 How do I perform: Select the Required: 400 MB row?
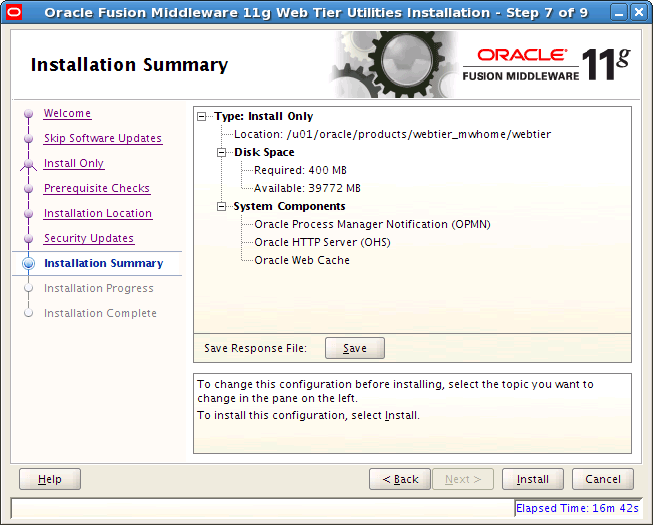coord(300,170)
